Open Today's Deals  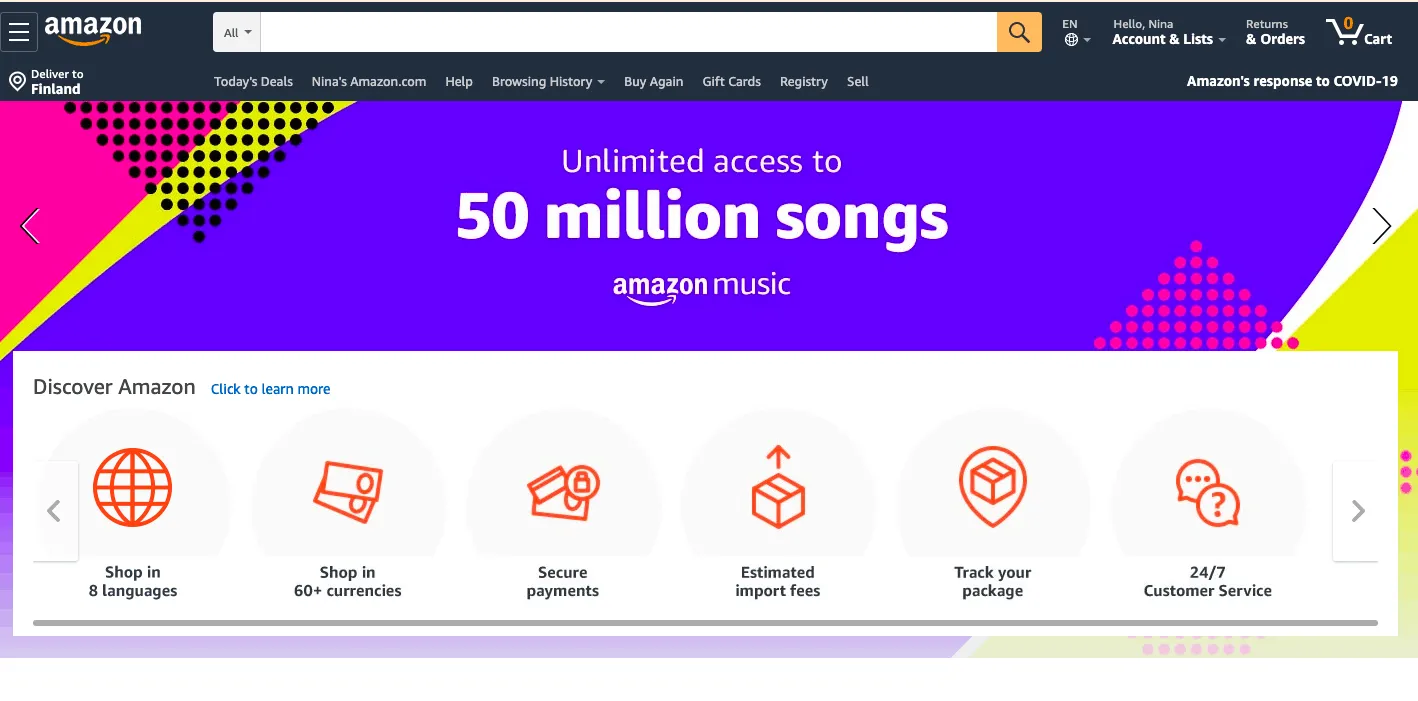coord(253,82)
